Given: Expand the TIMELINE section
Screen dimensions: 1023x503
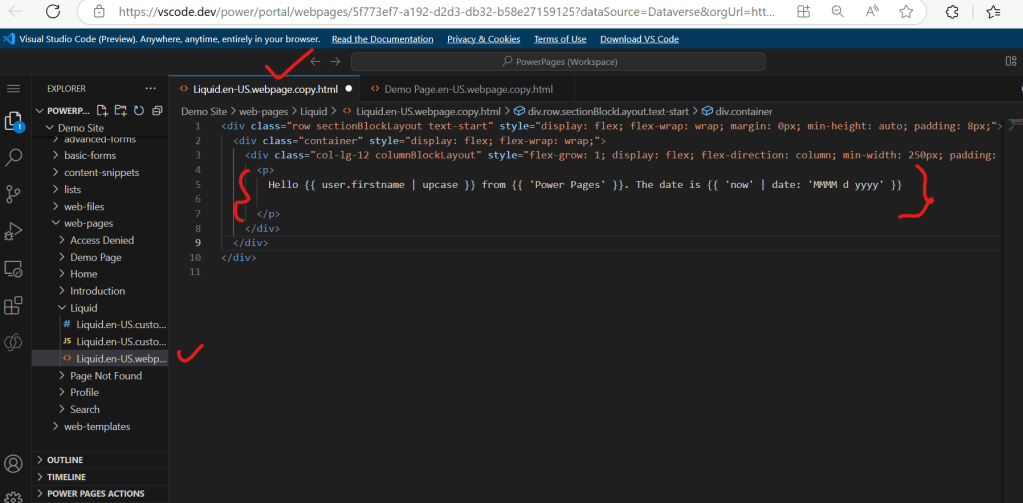Looking at the screenshot, I should coord(66,477).
